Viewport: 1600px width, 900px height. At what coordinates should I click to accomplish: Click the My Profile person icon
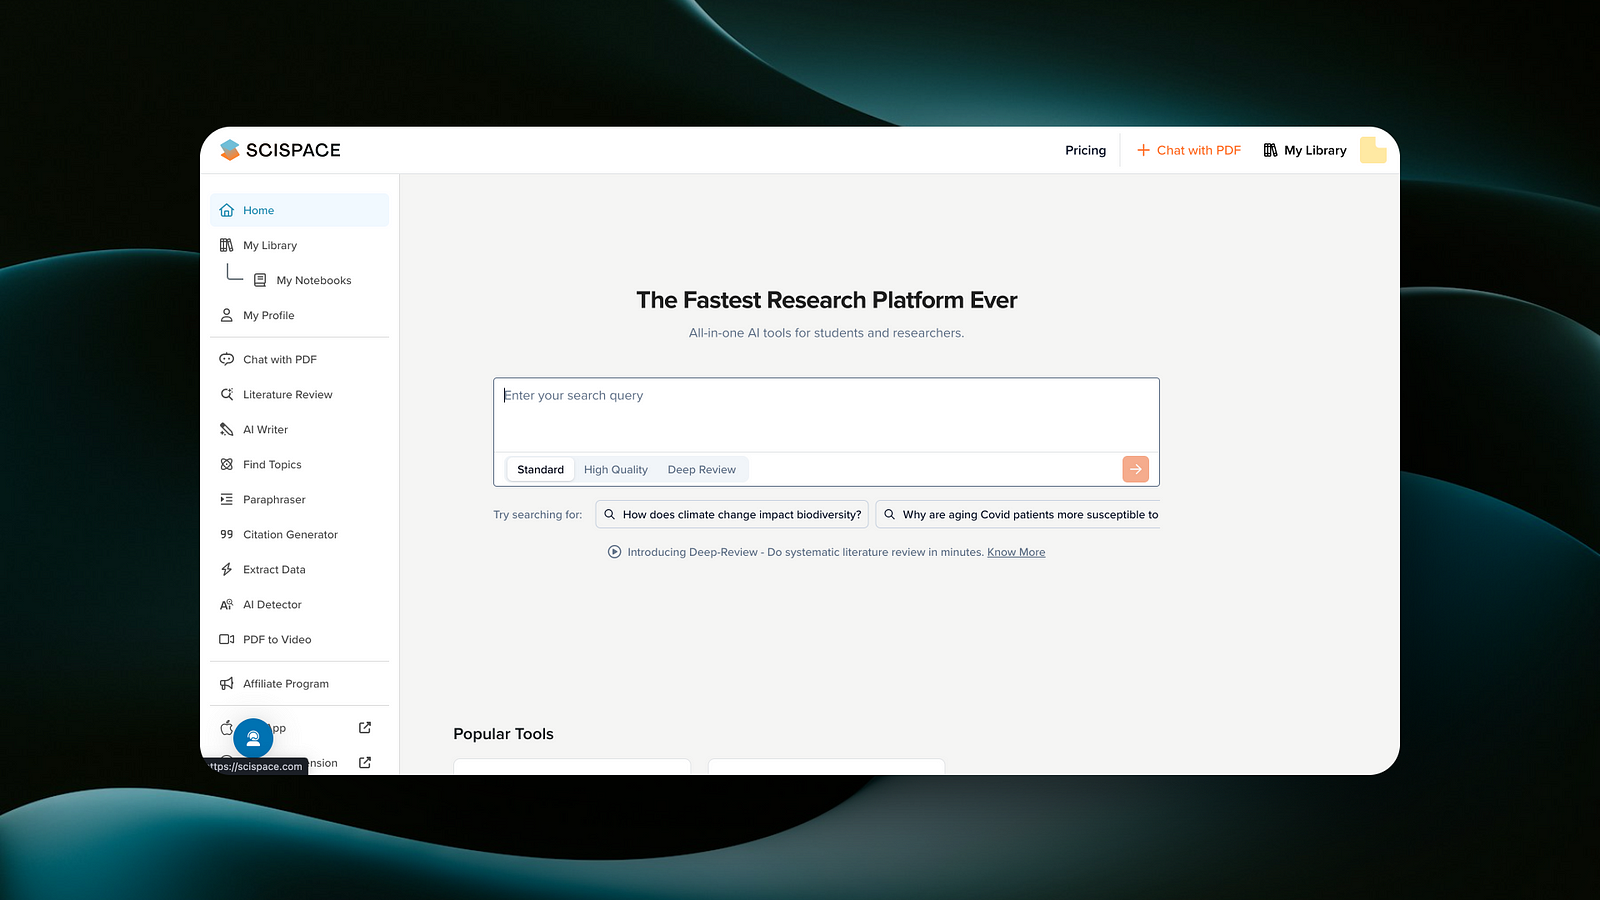[227, 315]
